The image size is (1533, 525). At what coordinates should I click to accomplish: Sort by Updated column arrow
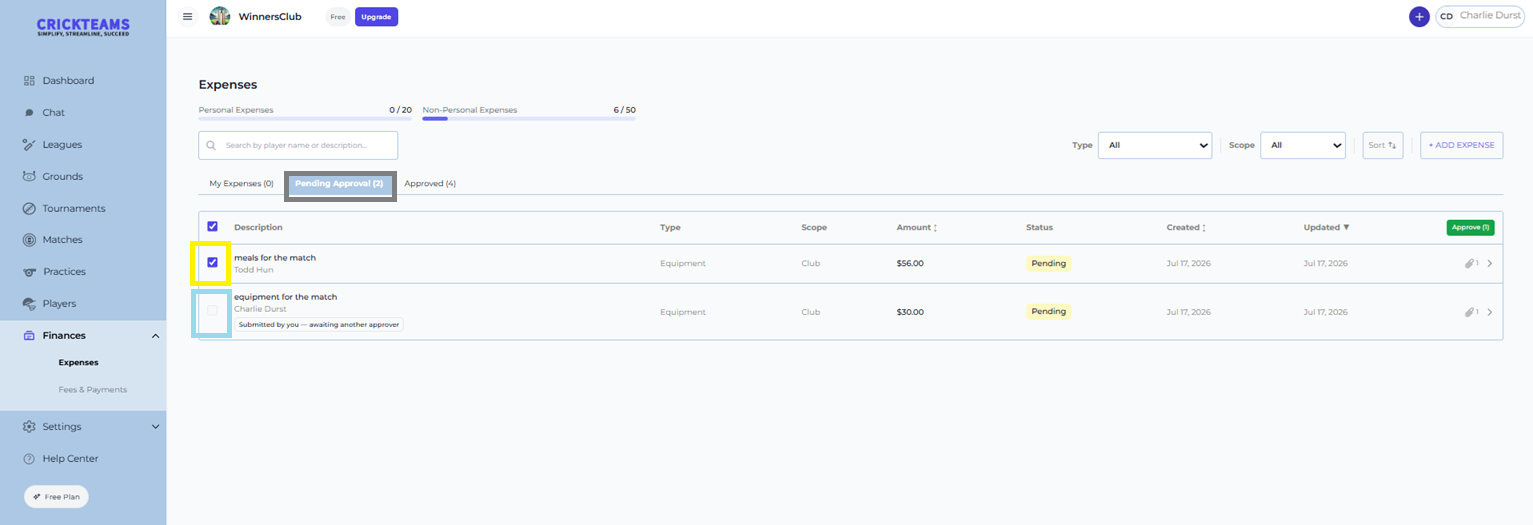(x=1345, y=228)
